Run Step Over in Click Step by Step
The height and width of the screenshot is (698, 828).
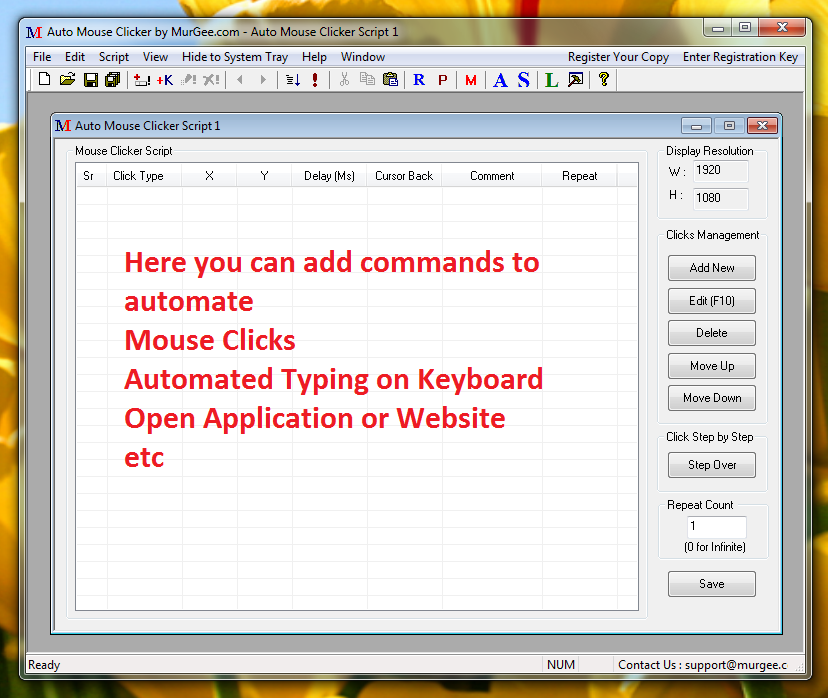711,464
